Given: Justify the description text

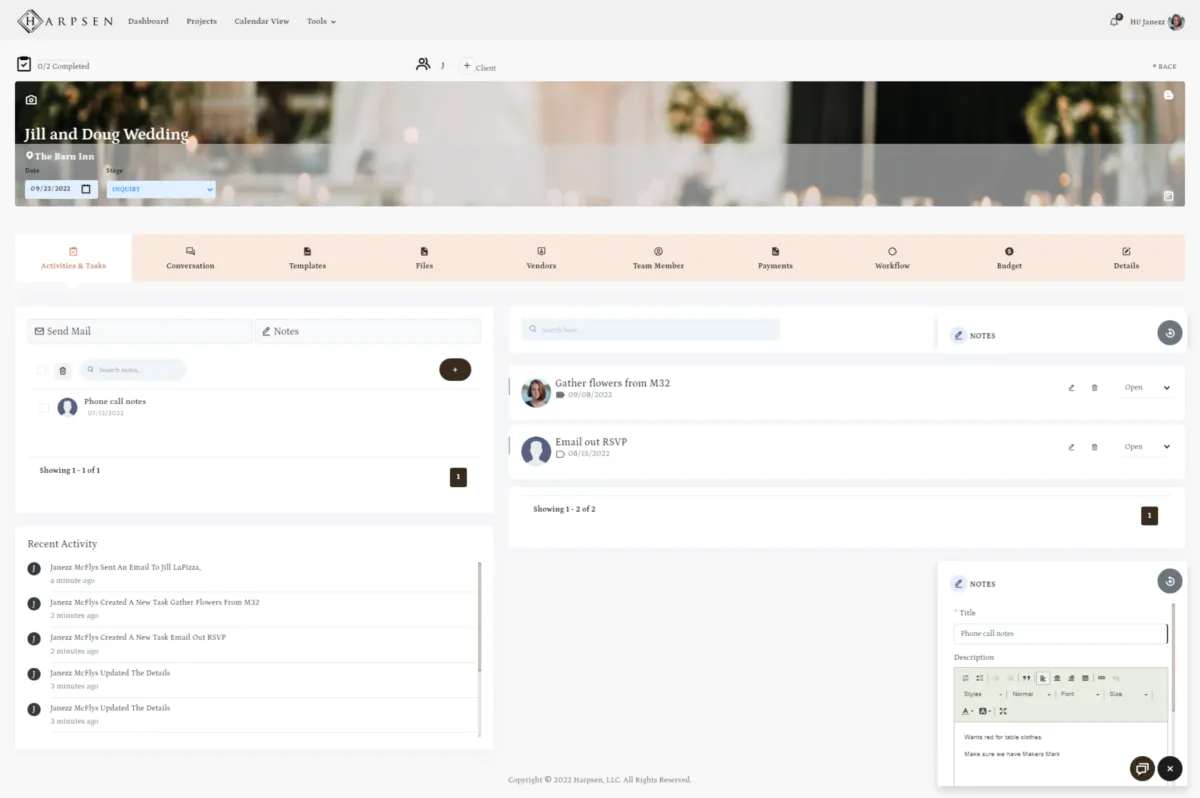Looking at the screenshot, I should point(1085,678).
